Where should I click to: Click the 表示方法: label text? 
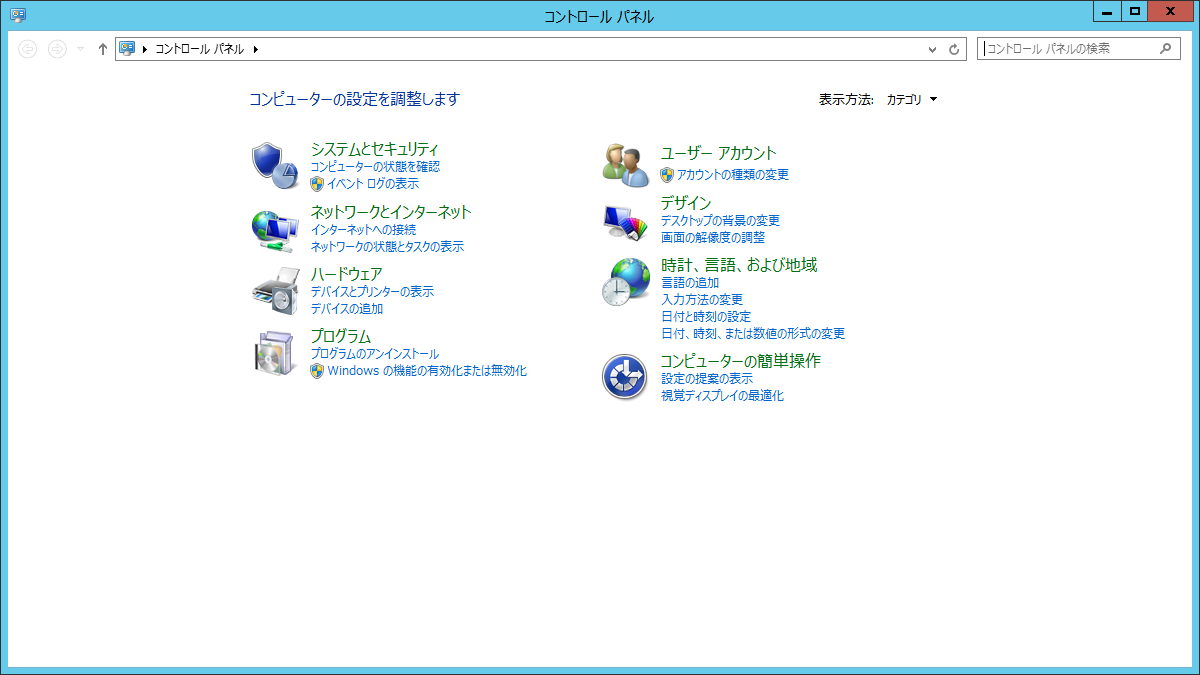point(846,99)
